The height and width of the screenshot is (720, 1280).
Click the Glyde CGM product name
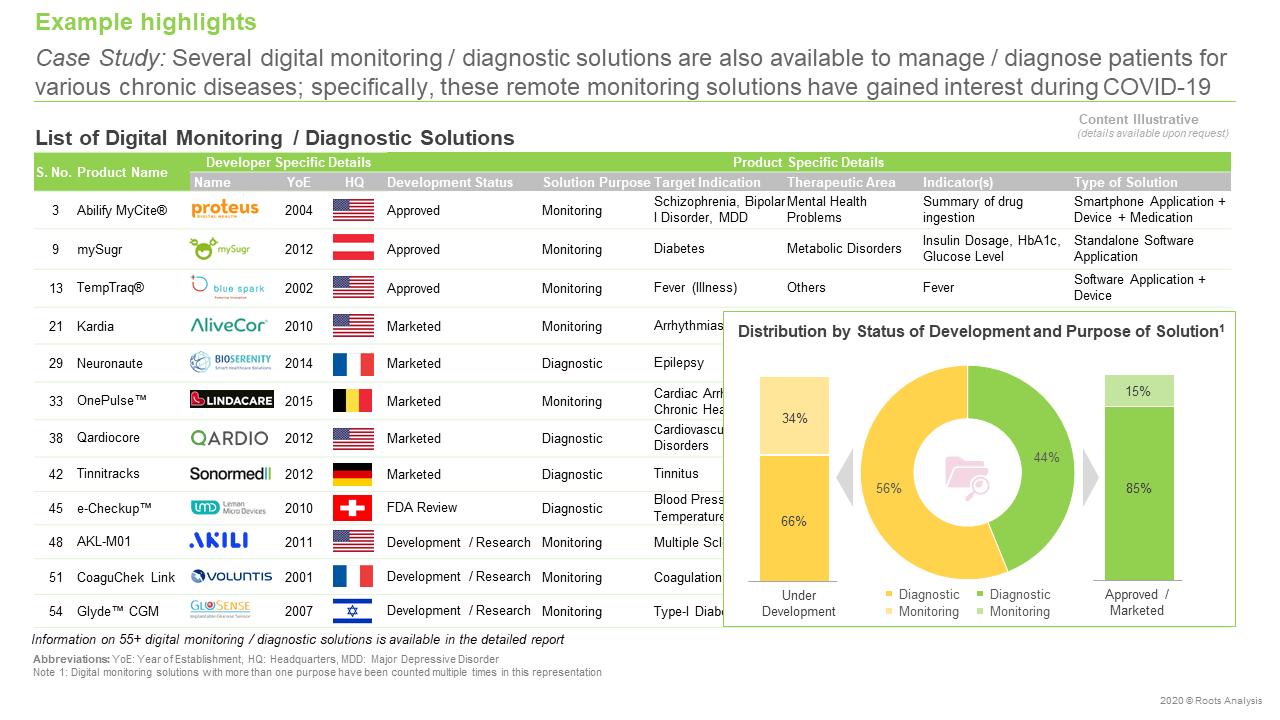116,611
